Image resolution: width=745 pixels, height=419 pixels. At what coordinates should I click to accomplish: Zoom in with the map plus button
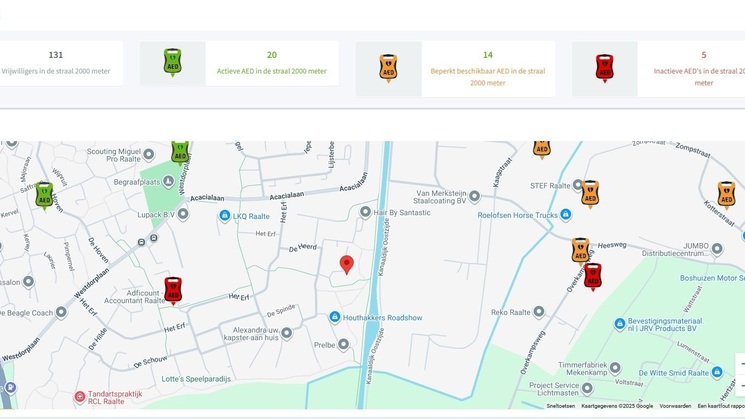(x=740, y=364)
